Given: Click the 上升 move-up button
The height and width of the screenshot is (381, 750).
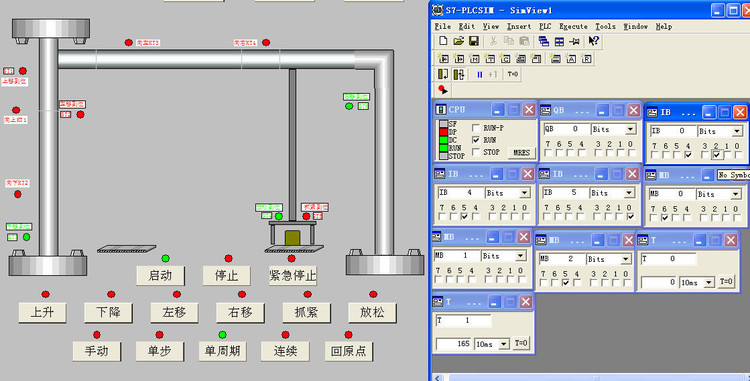Looking at the screenshot, I should coord(43,313).
